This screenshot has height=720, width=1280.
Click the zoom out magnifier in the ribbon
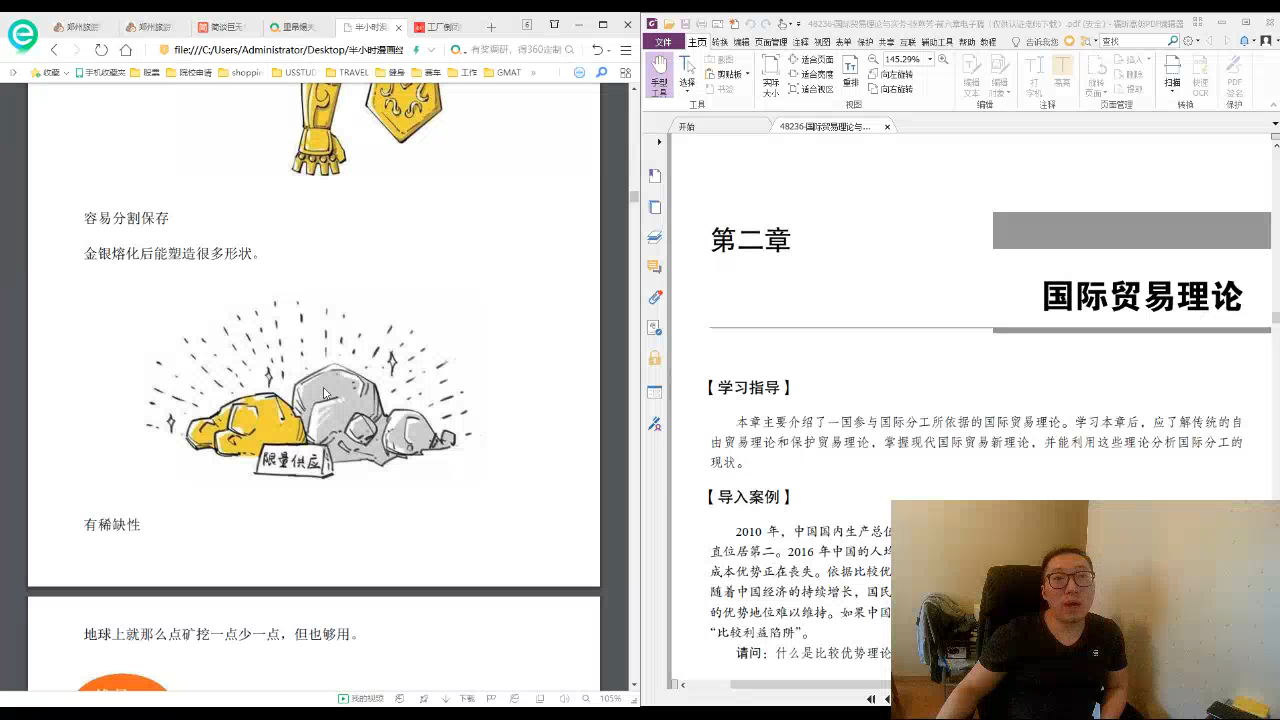click(x=873, y=60)
